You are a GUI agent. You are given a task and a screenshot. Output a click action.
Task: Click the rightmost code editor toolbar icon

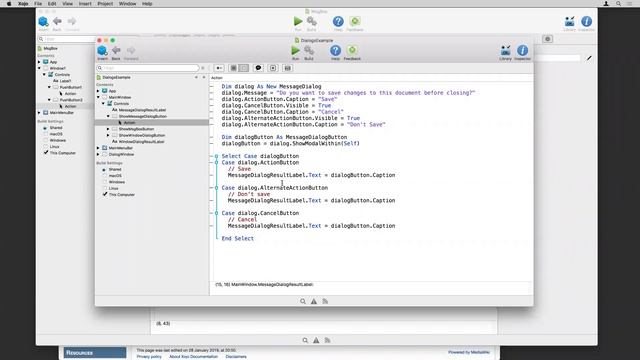pos(288,68)
